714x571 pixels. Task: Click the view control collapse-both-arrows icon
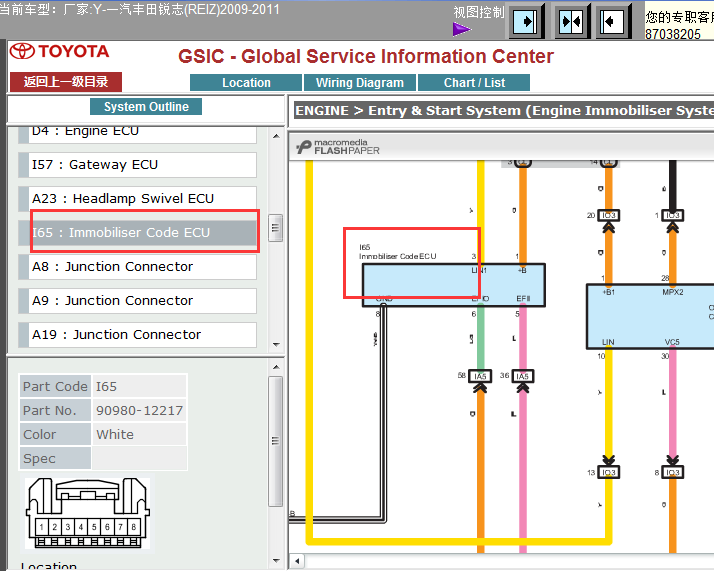coord(571,21)
